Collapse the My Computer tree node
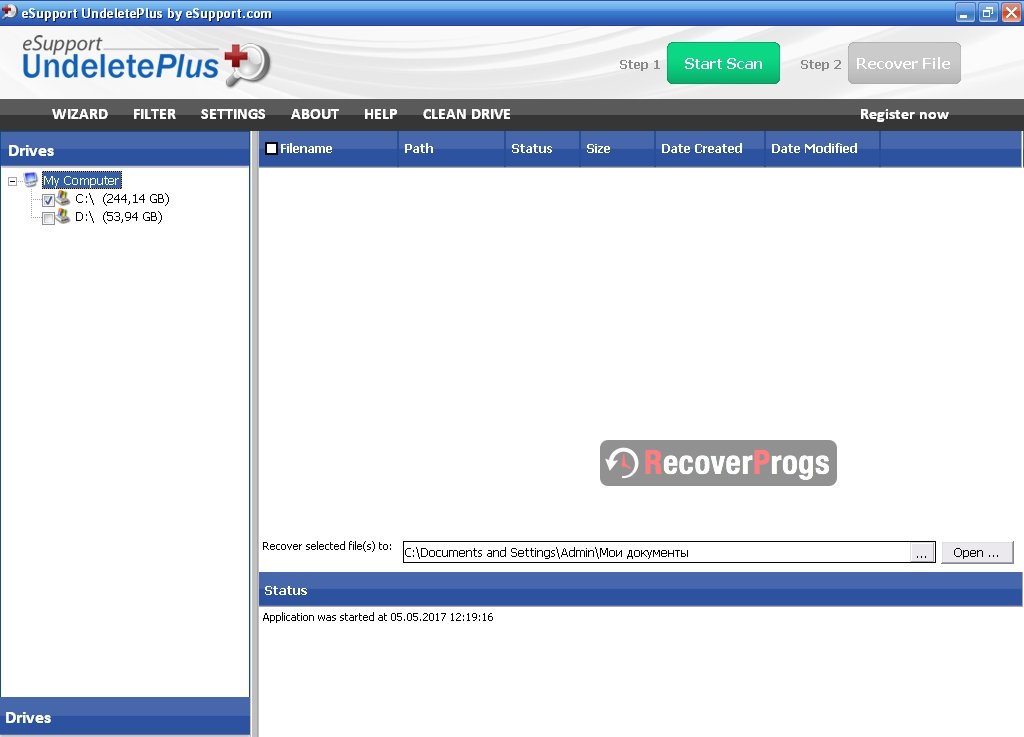This screenshot has height=737, width=1024. [x=12, y=181]
